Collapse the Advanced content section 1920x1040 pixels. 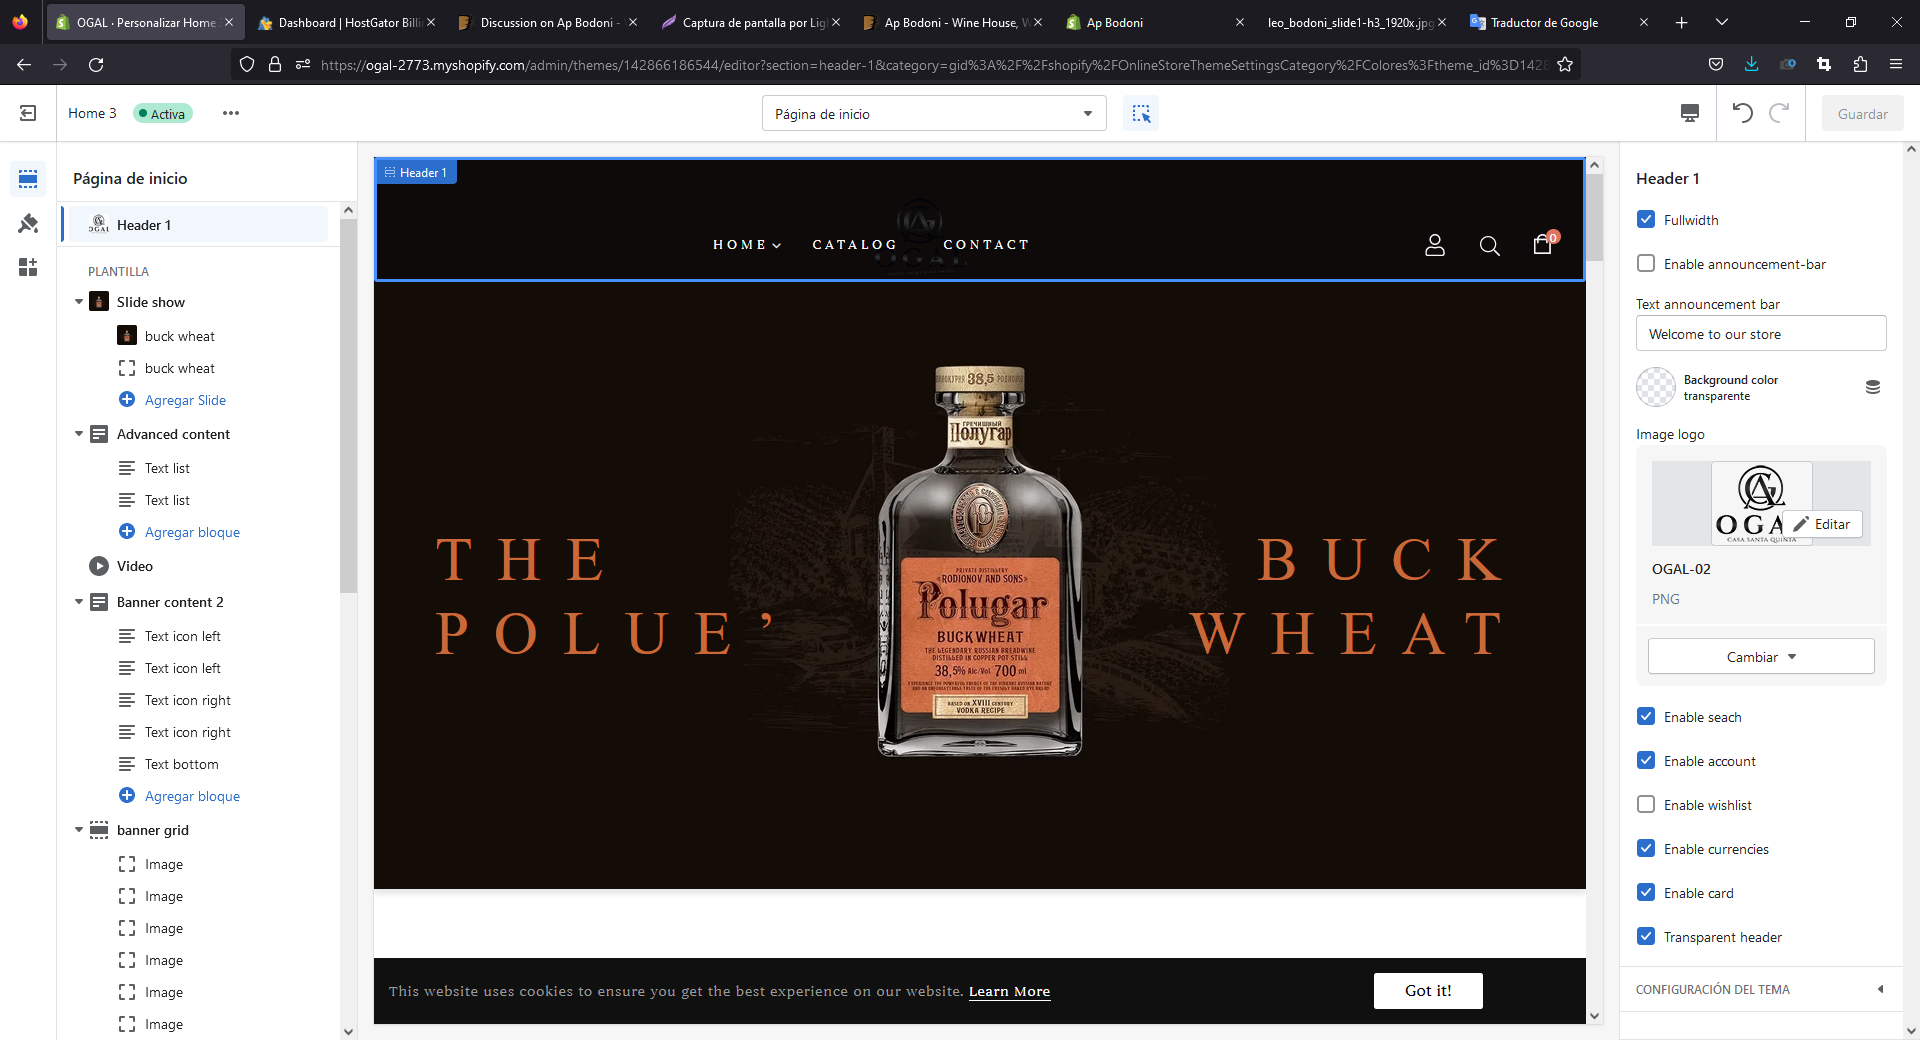tap(79, 434)
